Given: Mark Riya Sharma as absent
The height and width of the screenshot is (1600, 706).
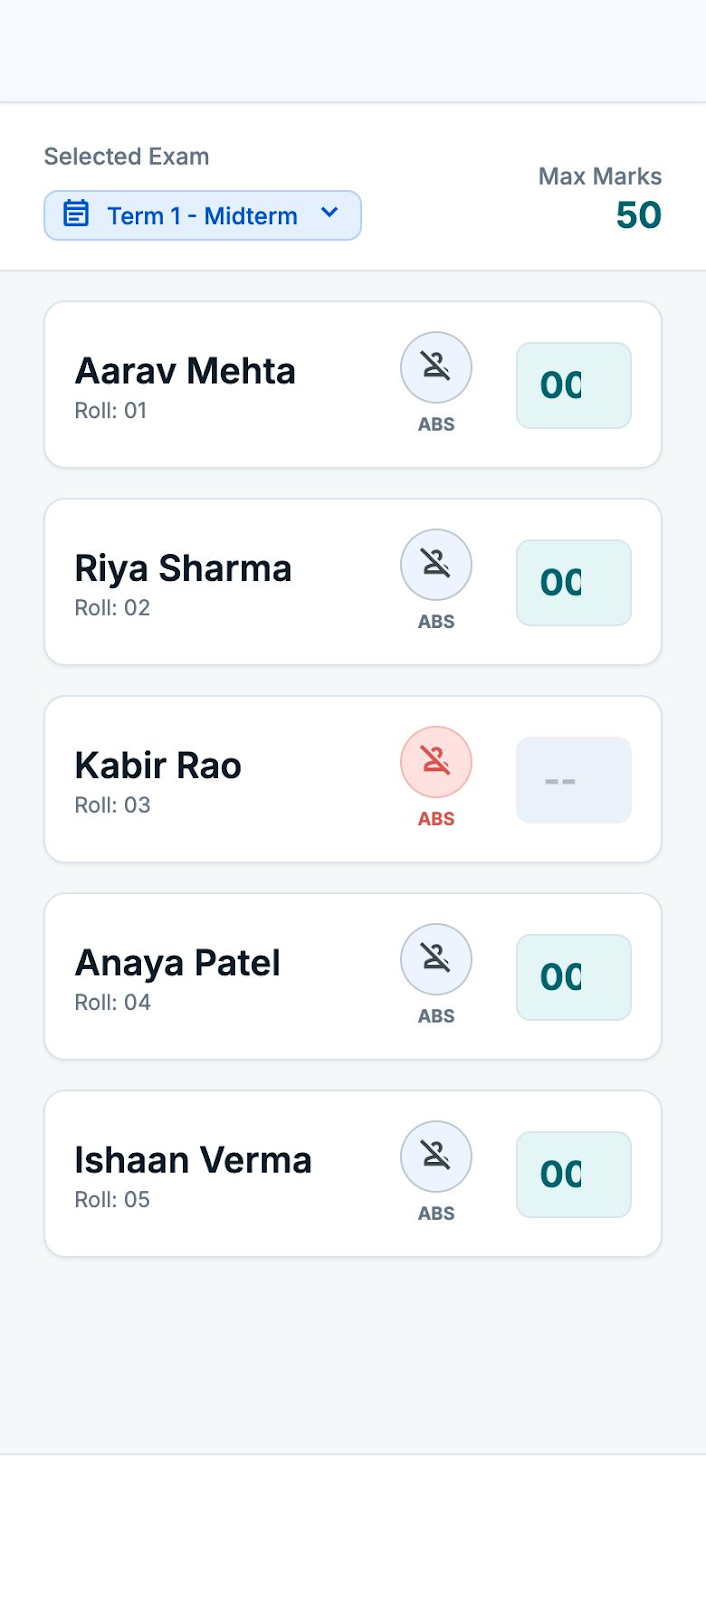Looking at the screenshot, I should tap(436, 564).
